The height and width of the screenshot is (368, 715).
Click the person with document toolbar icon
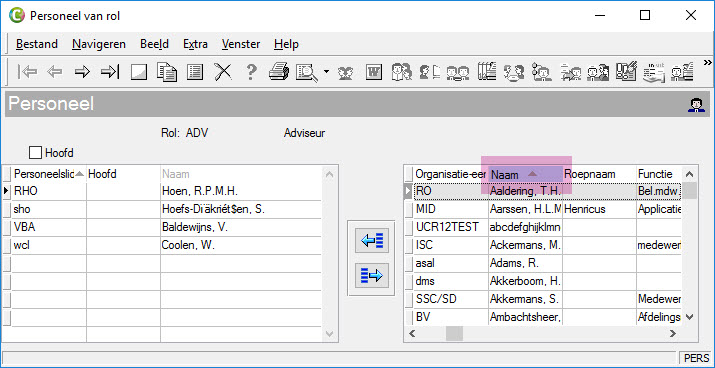pos(429,72)
